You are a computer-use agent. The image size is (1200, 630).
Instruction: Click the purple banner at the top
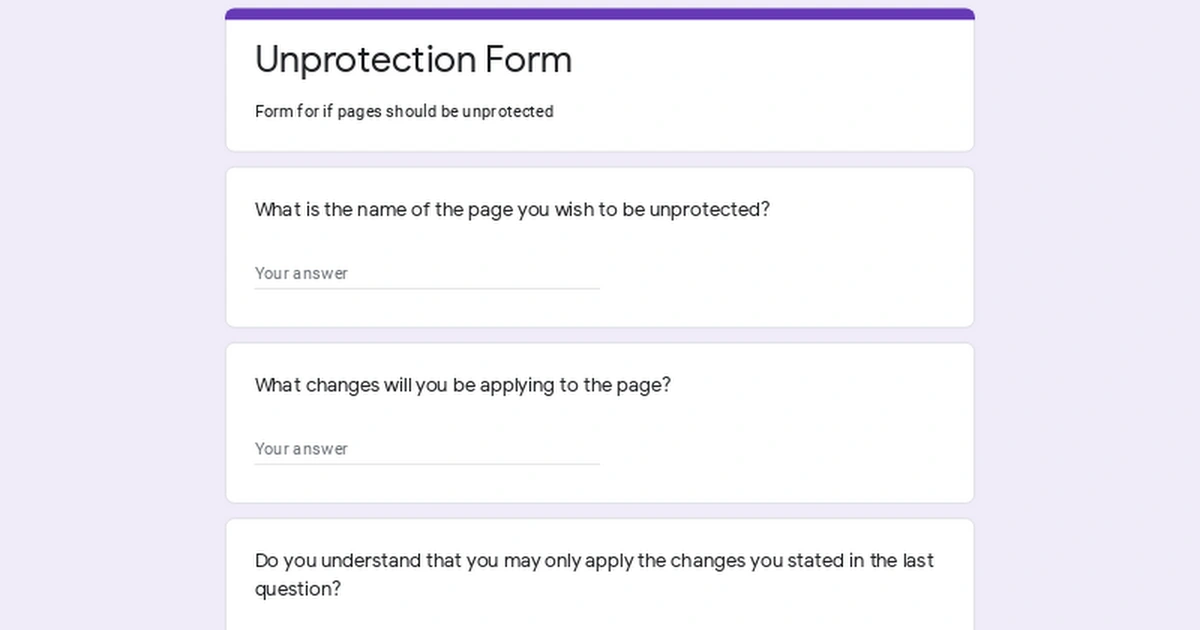coord(600,11)
